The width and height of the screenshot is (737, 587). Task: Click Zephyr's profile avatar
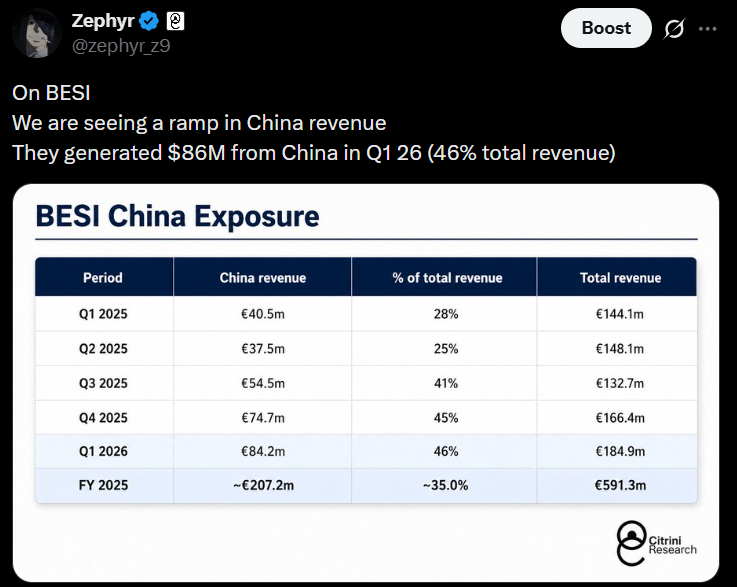pos(37,33)
